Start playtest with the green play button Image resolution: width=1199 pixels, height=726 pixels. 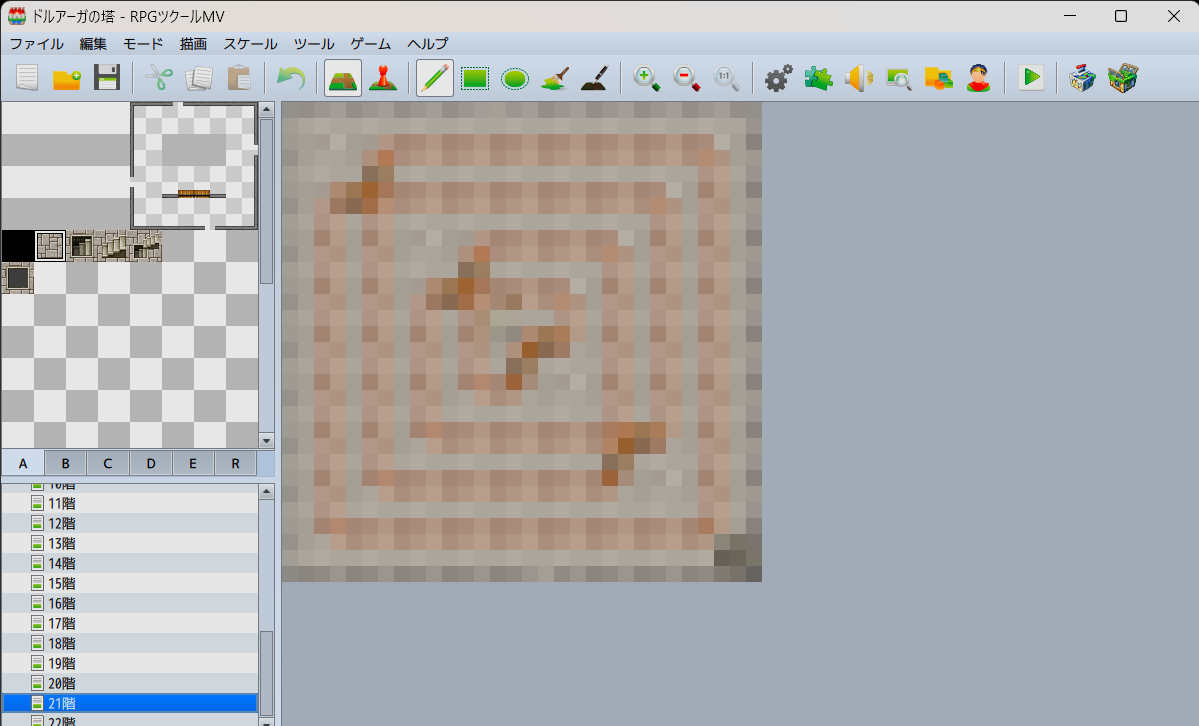[x=1031, y=78]
